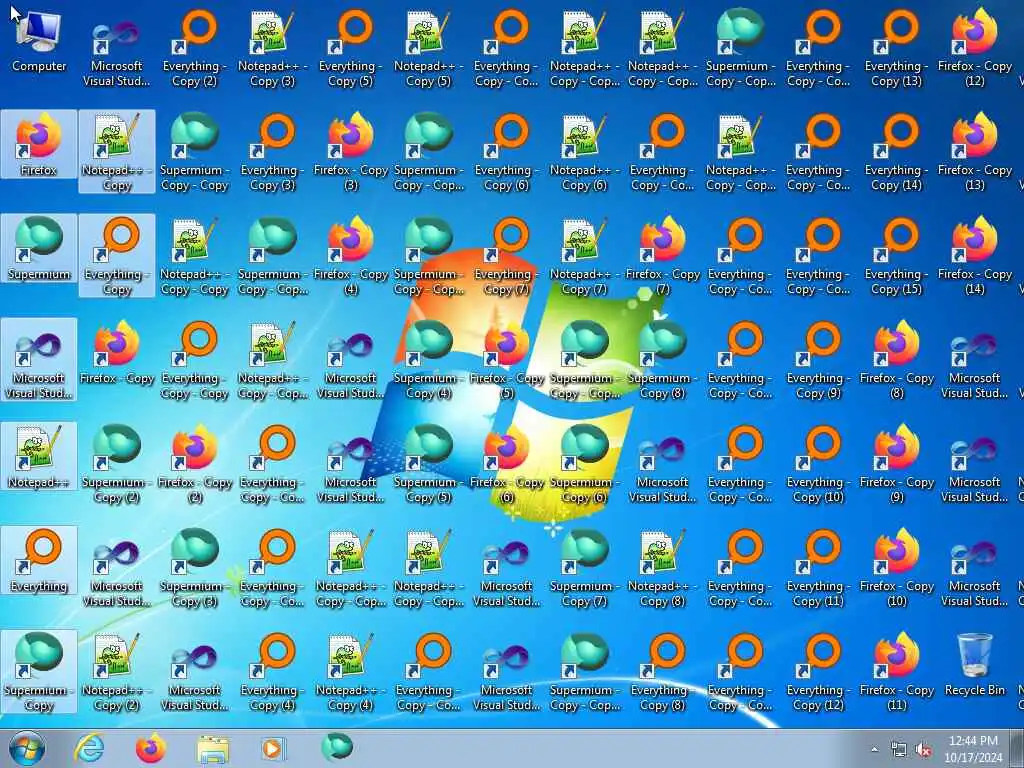The height and width of the screenshot is (768, 1024).
Task: Select the Supermium - Copy shortcut
Action: (39, 673)
